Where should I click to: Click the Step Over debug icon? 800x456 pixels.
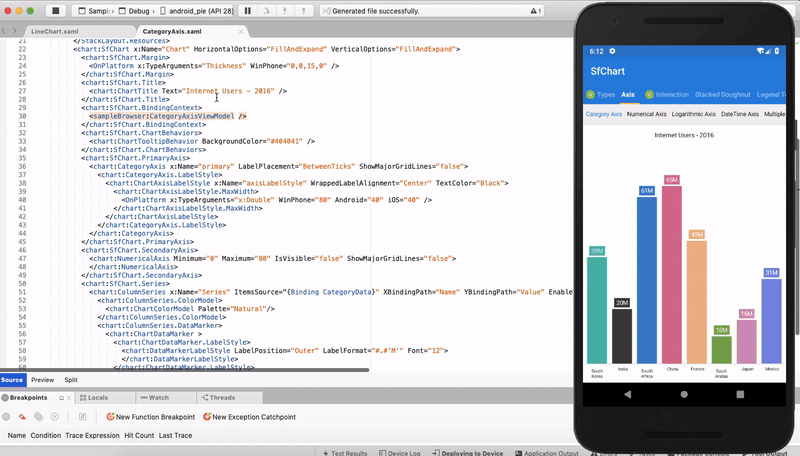(x=265, y=10)
